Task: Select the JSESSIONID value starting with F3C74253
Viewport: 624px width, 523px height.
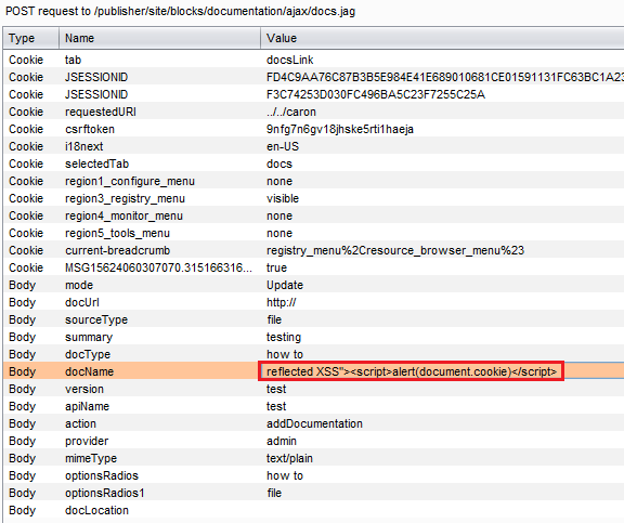Action: (375, 95)
